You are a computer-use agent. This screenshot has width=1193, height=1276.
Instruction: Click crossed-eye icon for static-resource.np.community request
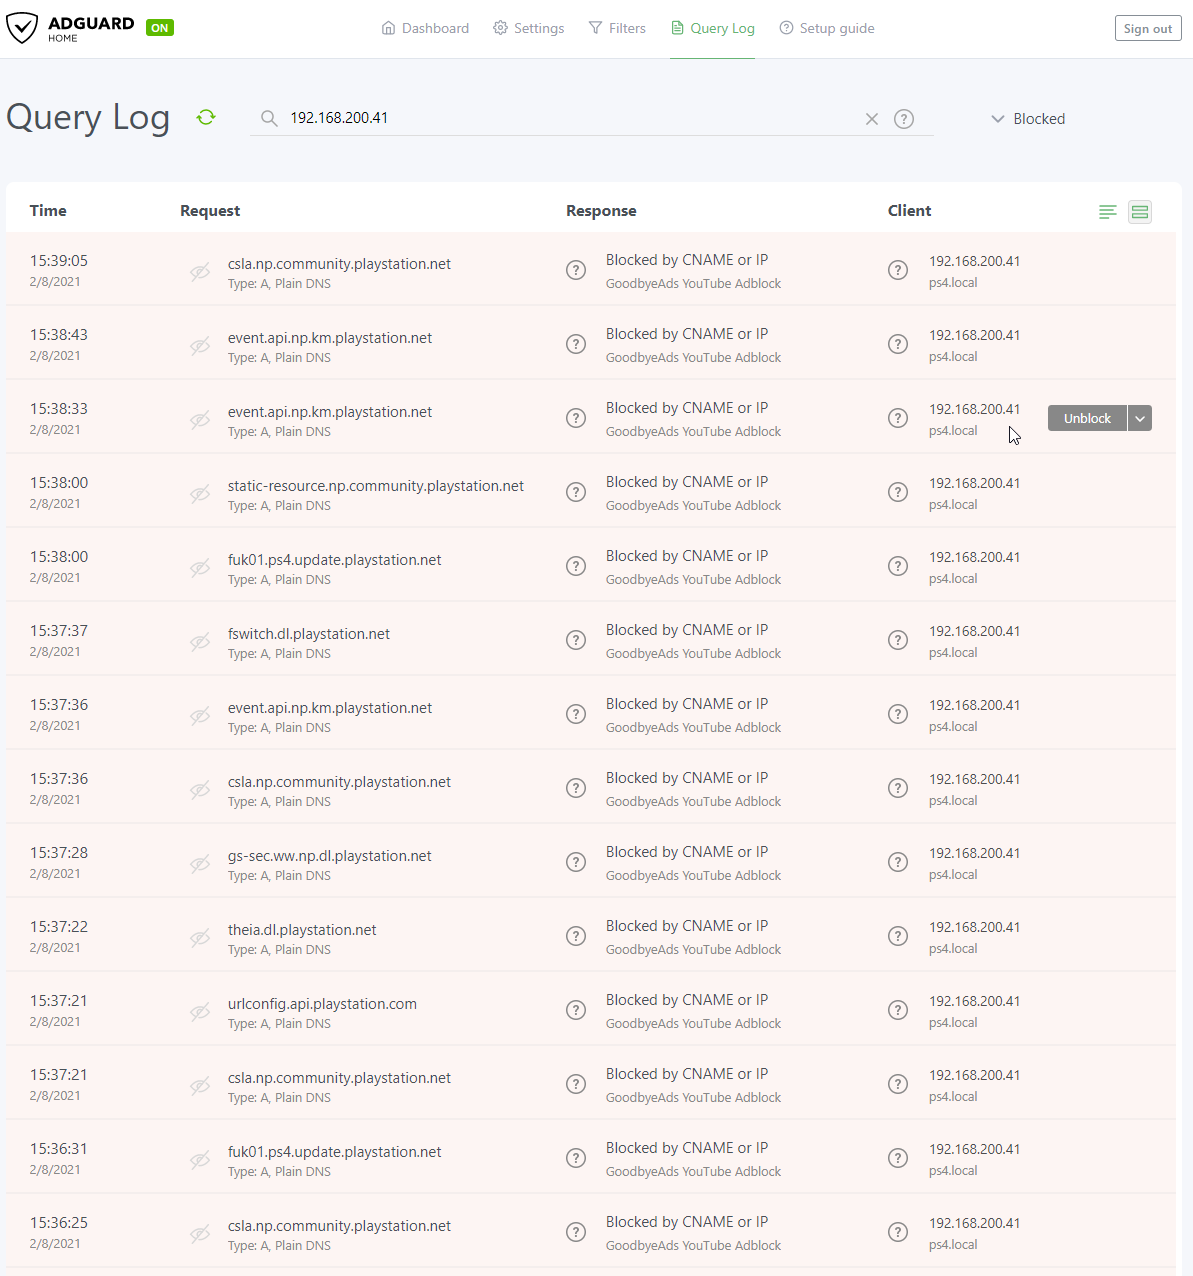tap(200, 494)
